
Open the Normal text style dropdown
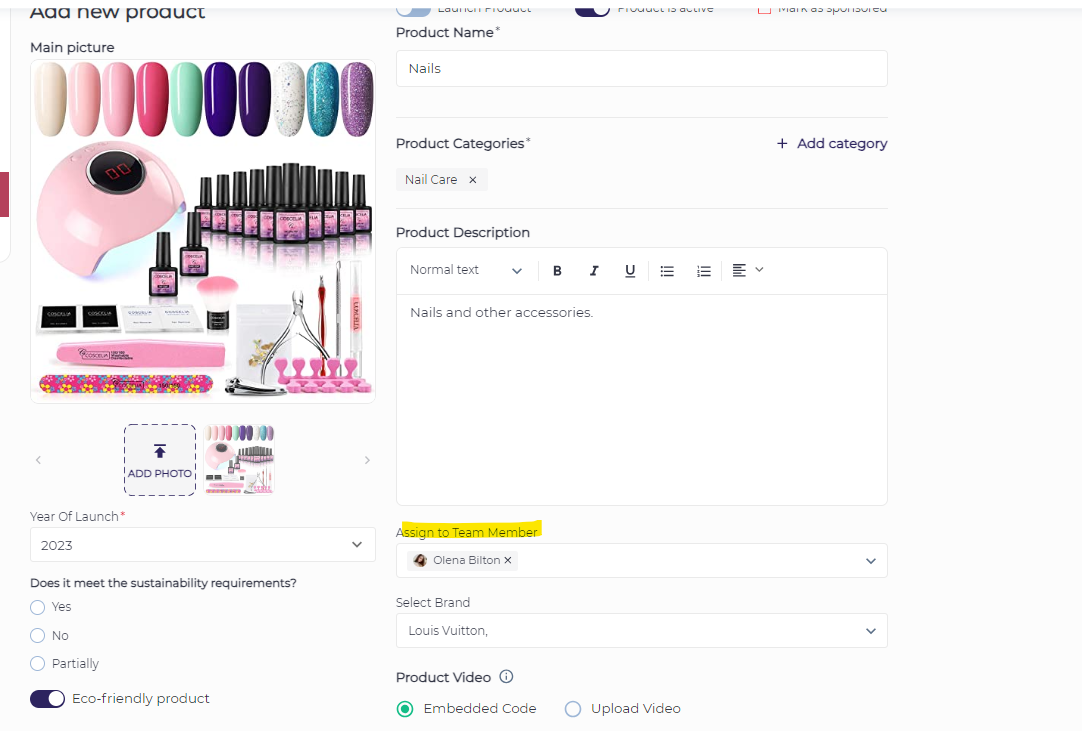point(466,270)
